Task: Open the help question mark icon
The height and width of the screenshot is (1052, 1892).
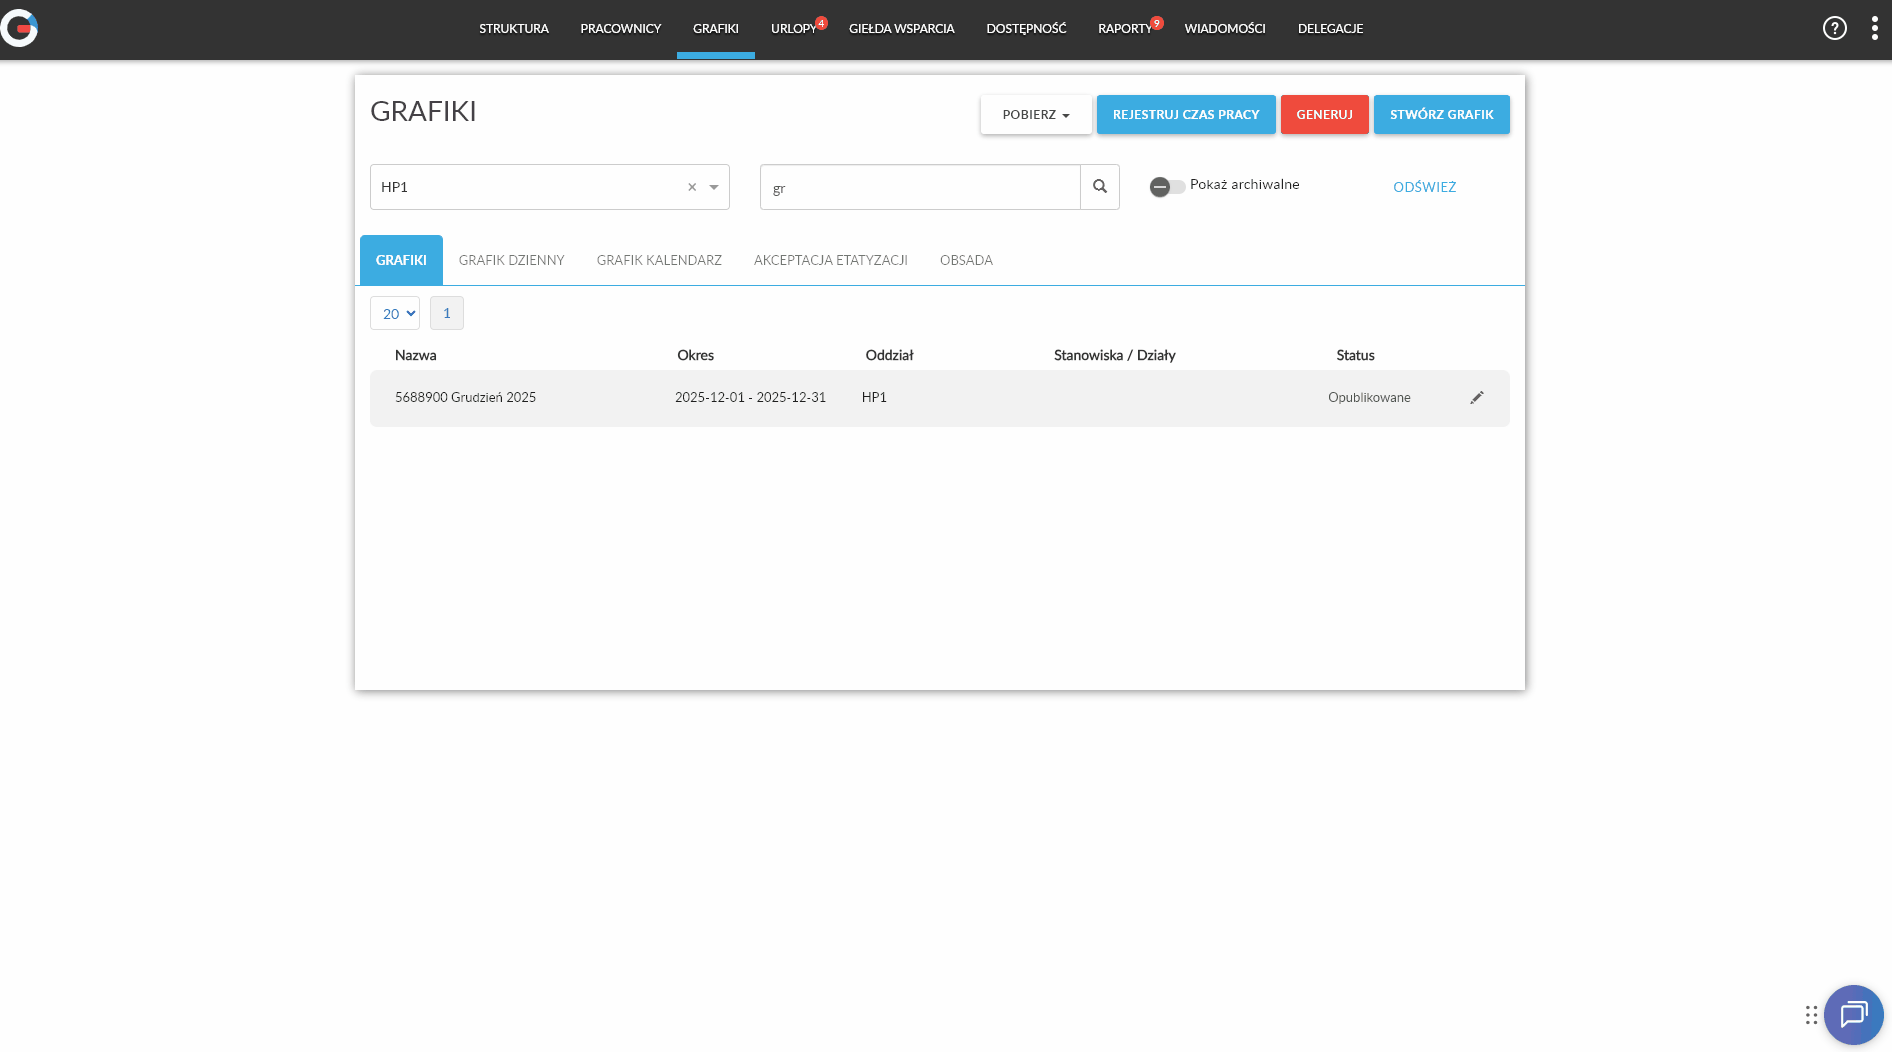Action: (x=1834, y=28)
